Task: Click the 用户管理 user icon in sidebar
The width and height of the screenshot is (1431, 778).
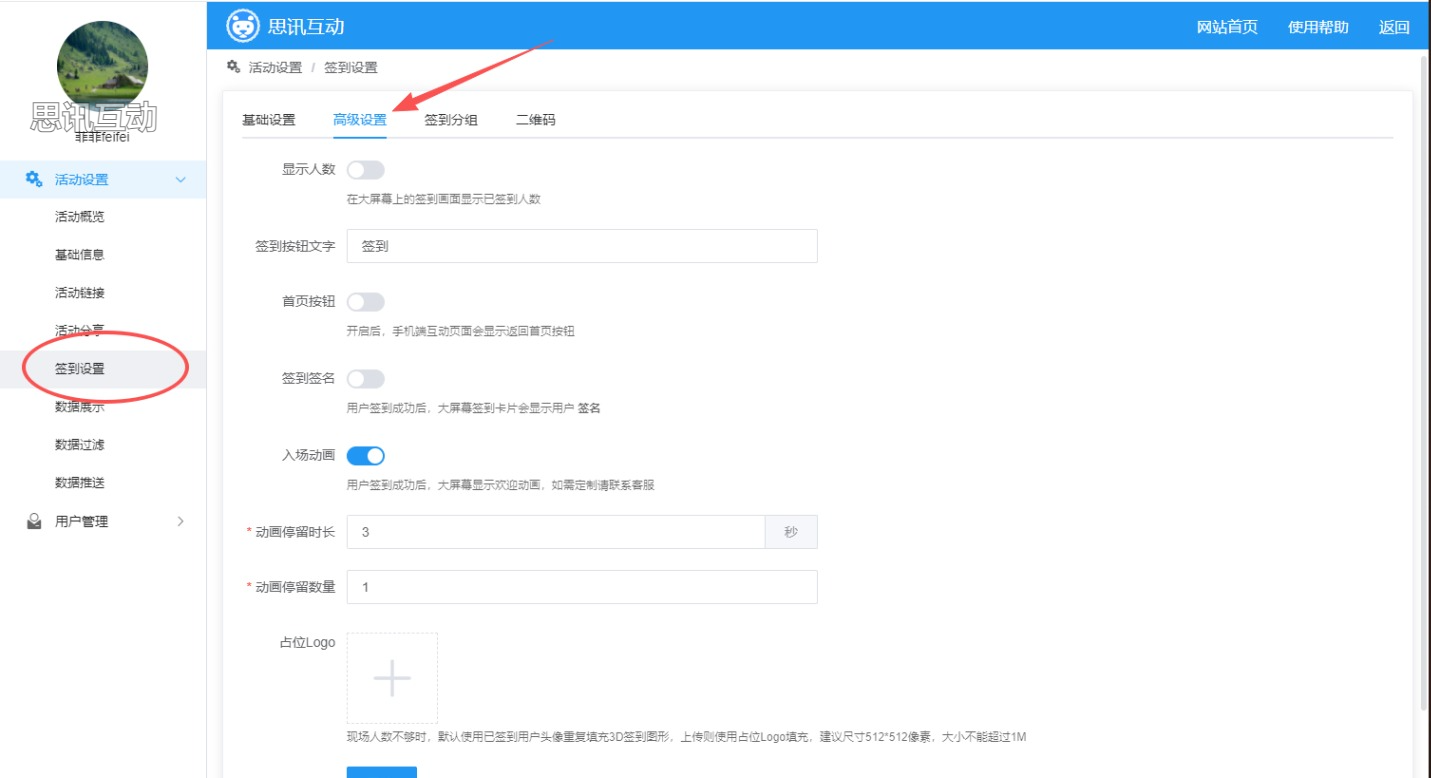Action: (34, 521)
